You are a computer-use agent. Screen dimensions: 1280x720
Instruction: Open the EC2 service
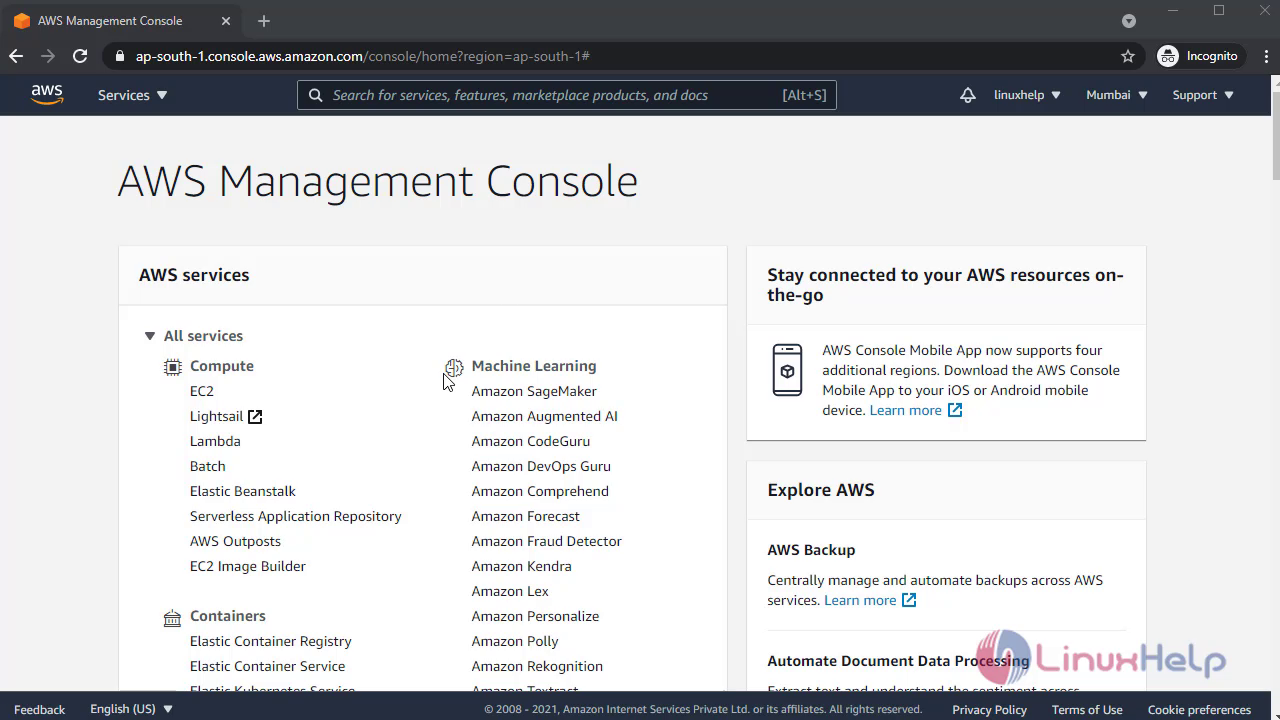(202, 391)
